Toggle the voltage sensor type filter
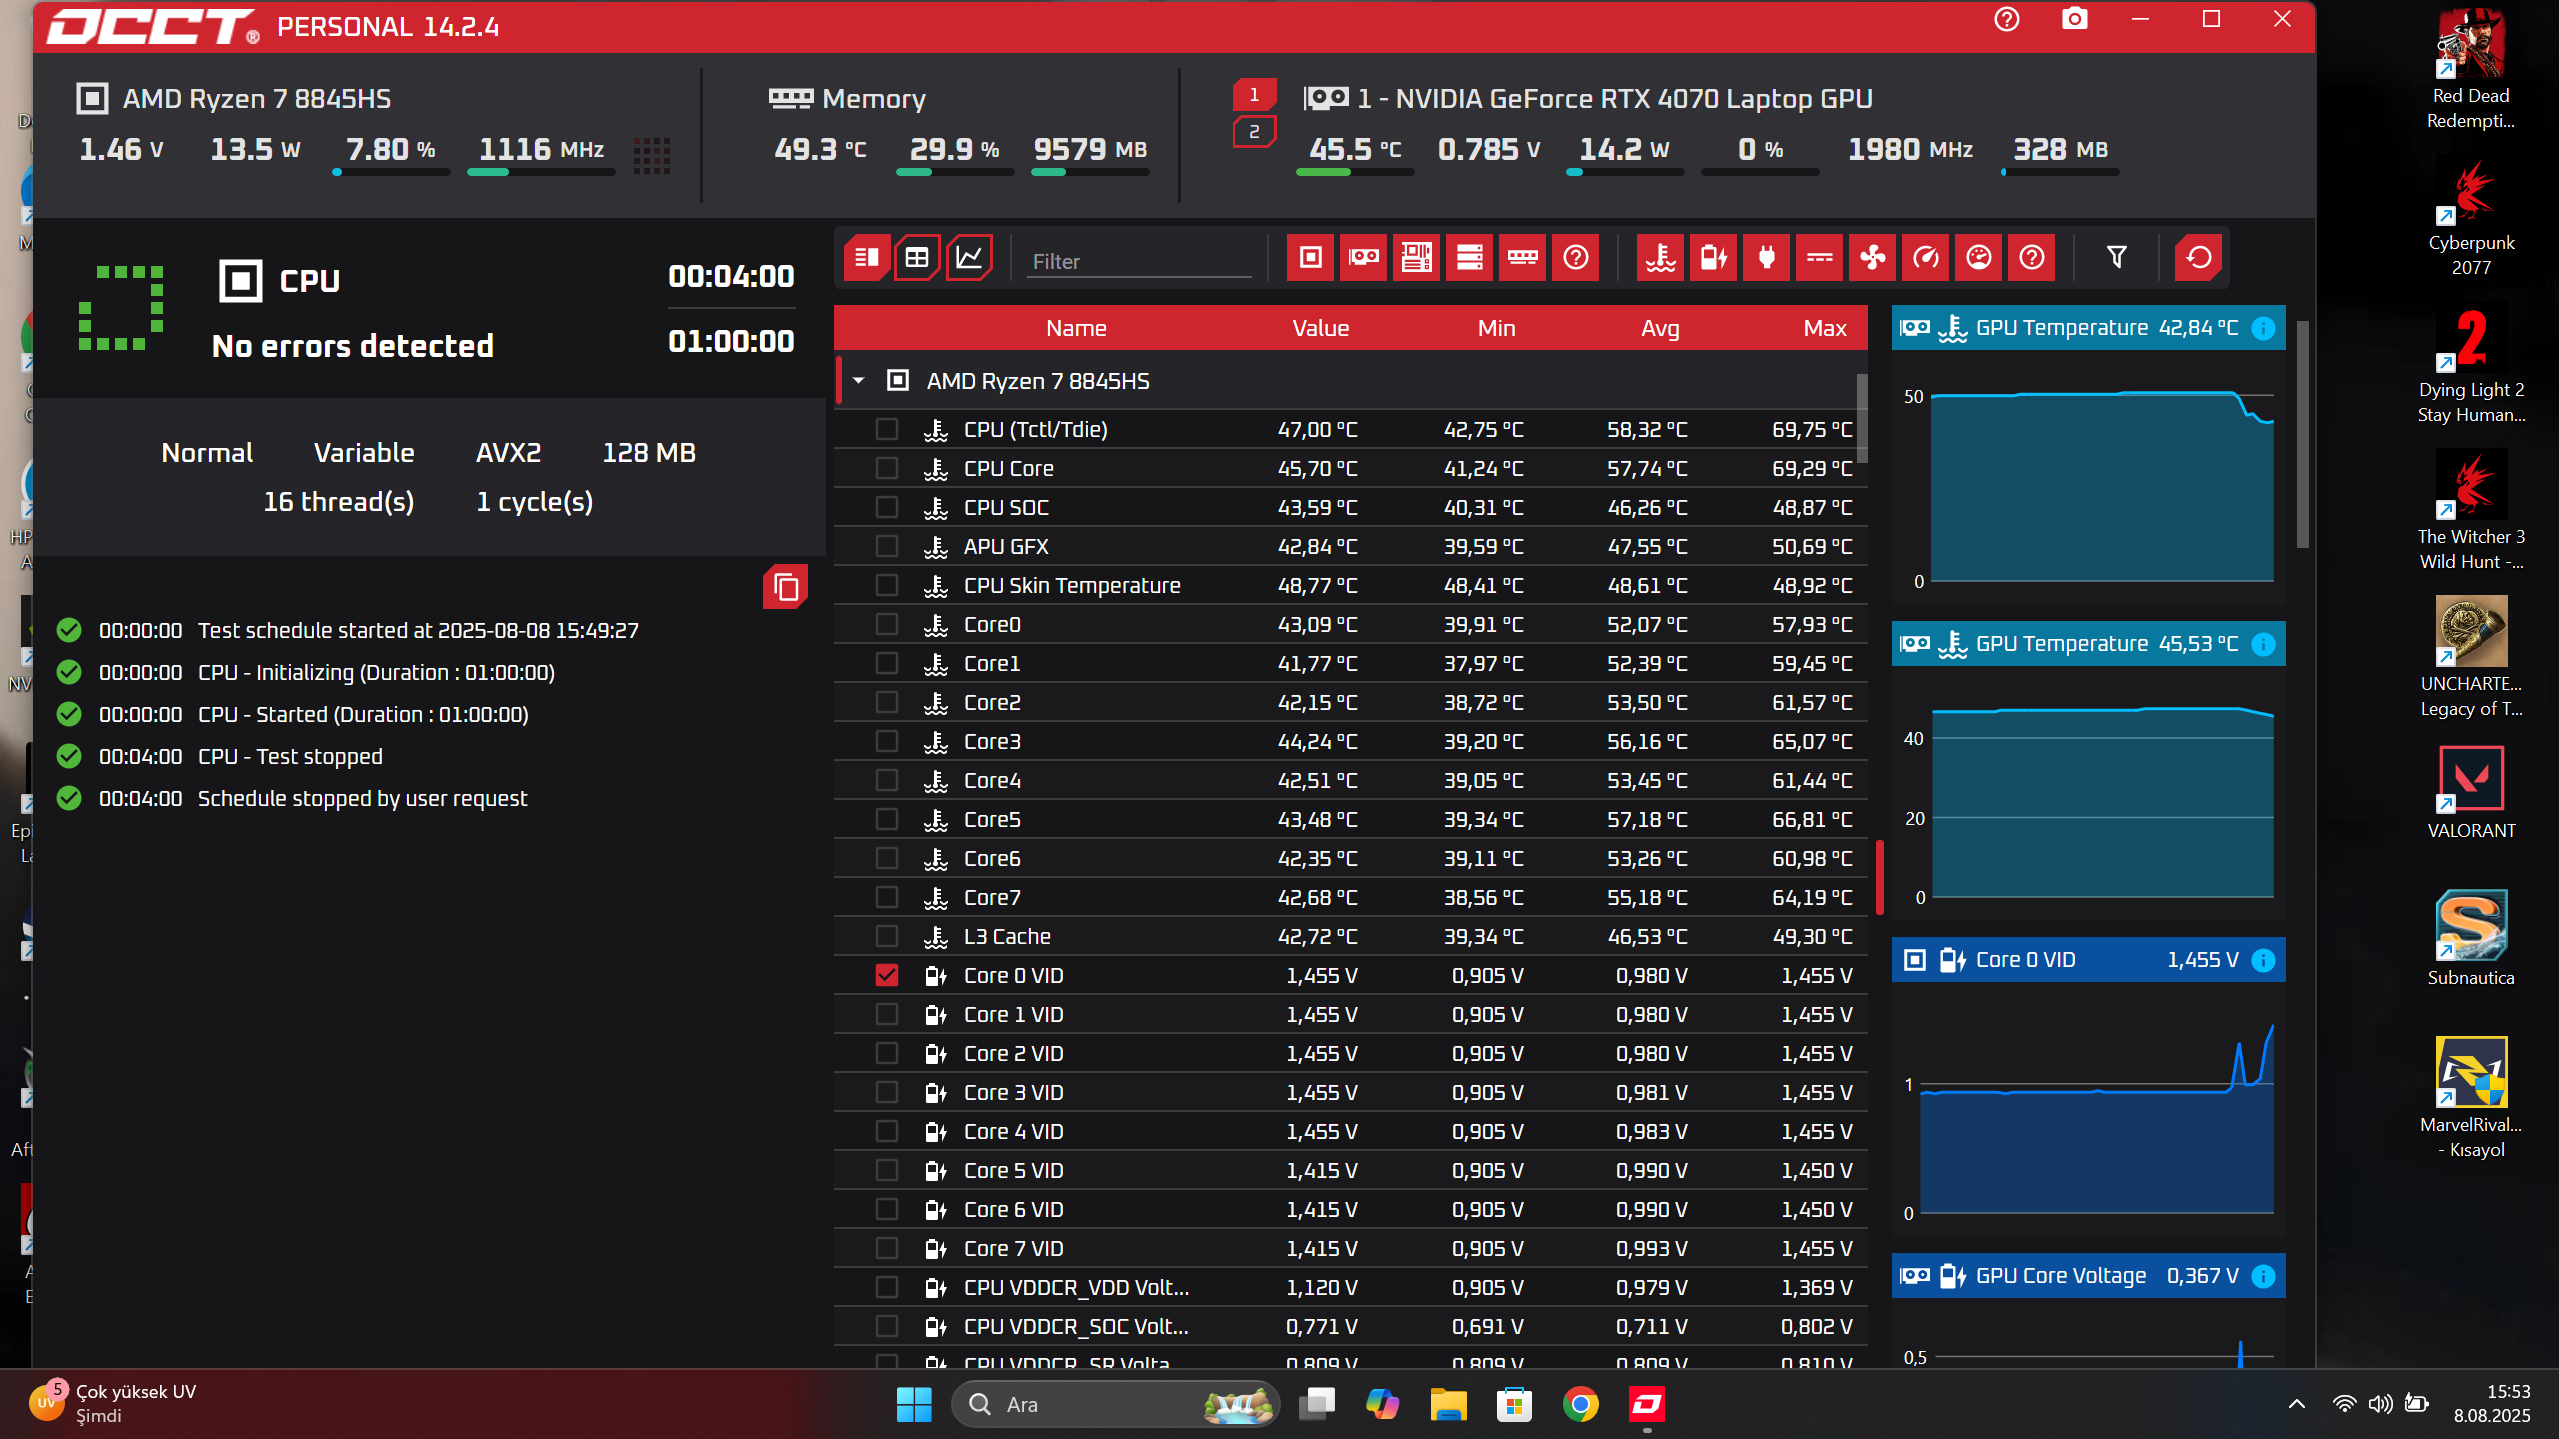This screenshot has height=1439, width=2559. 1714,258
